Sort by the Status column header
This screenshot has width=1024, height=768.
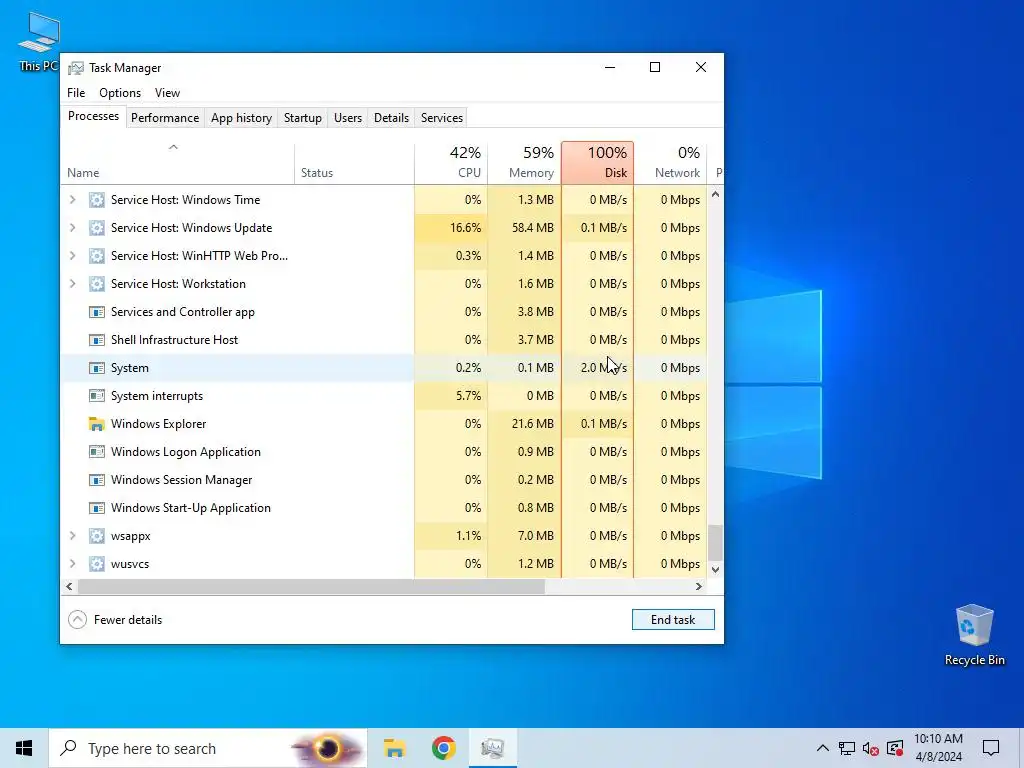click(x=354, y=163)
